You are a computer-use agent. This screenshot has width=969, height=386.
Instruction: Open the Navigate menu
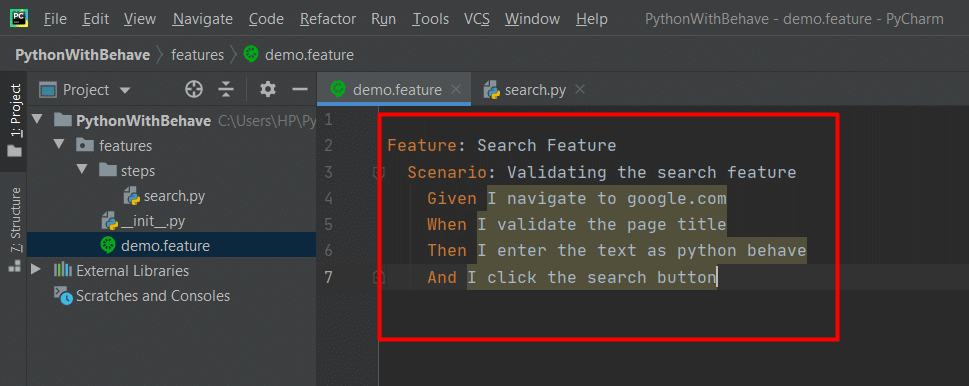click(203, 19)
